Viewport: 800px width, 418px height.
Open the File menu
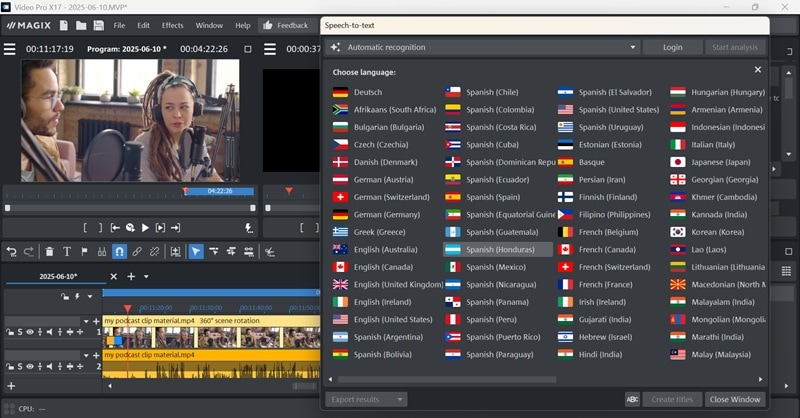tap(119, 26)
